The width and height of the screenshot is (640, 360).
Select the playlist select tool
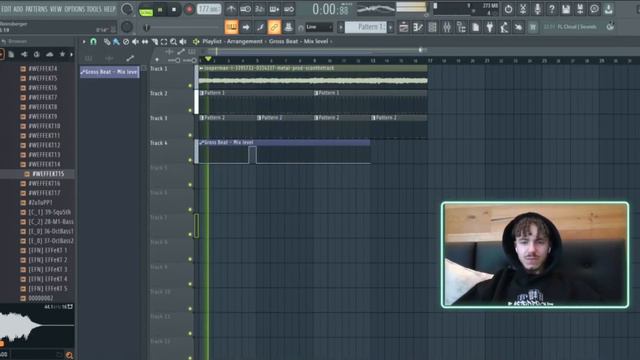164,42
